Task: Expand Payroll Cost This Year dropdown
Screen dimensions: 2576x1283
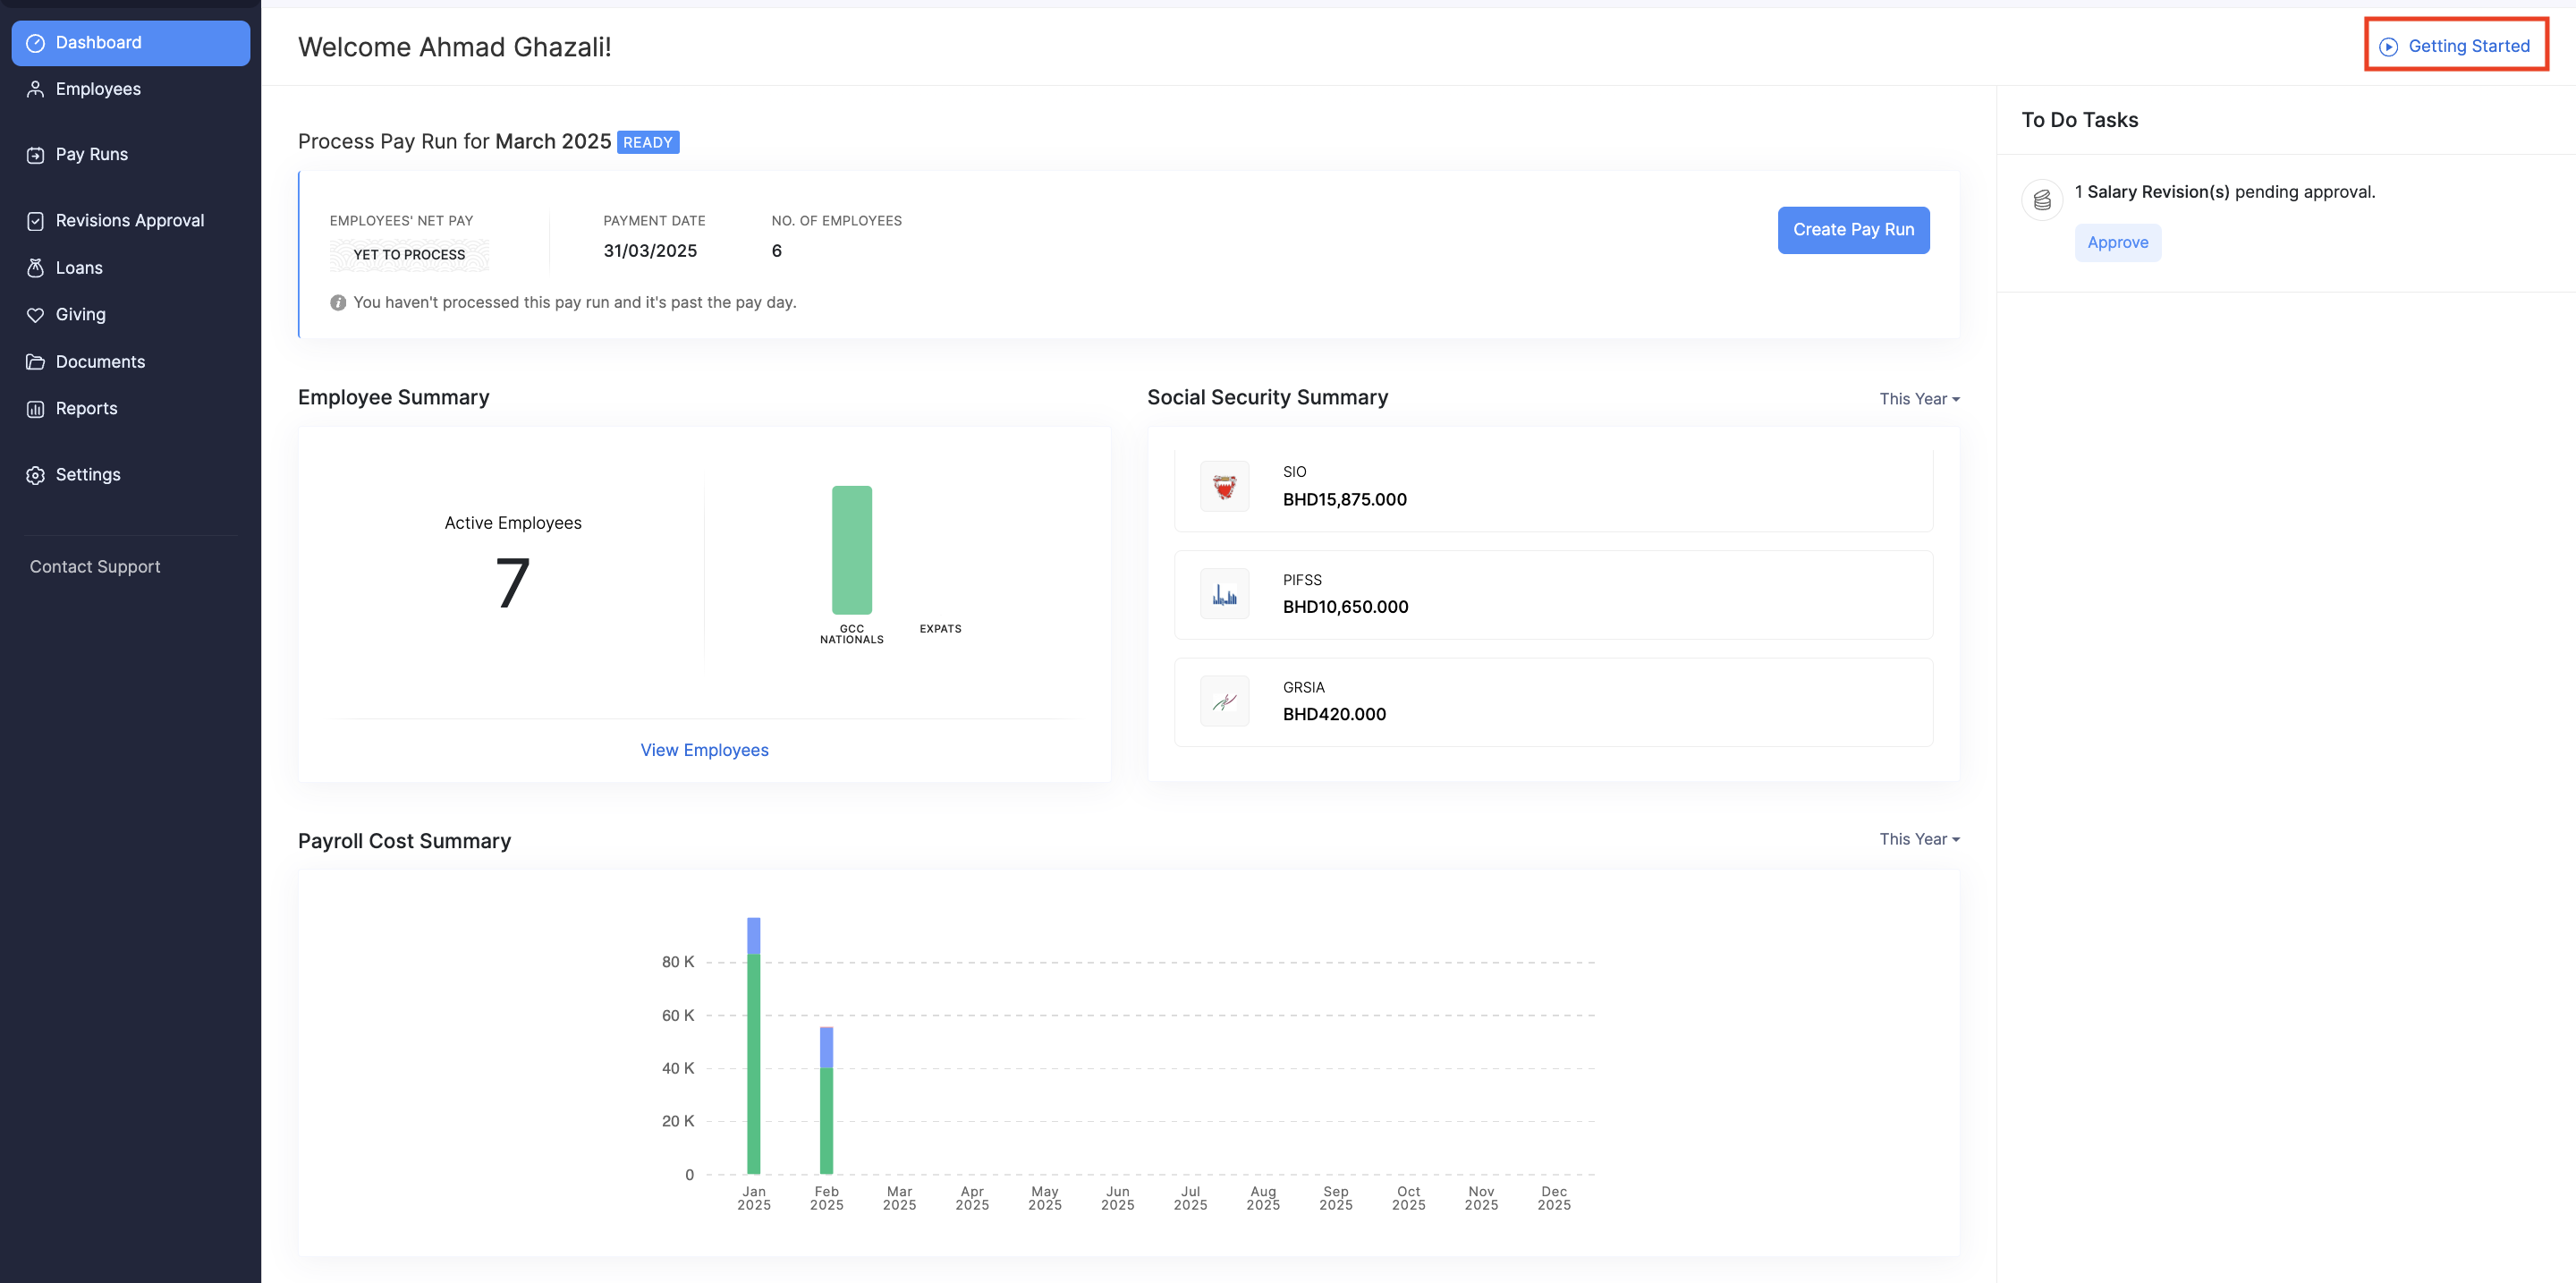Action: (1918, 839)
